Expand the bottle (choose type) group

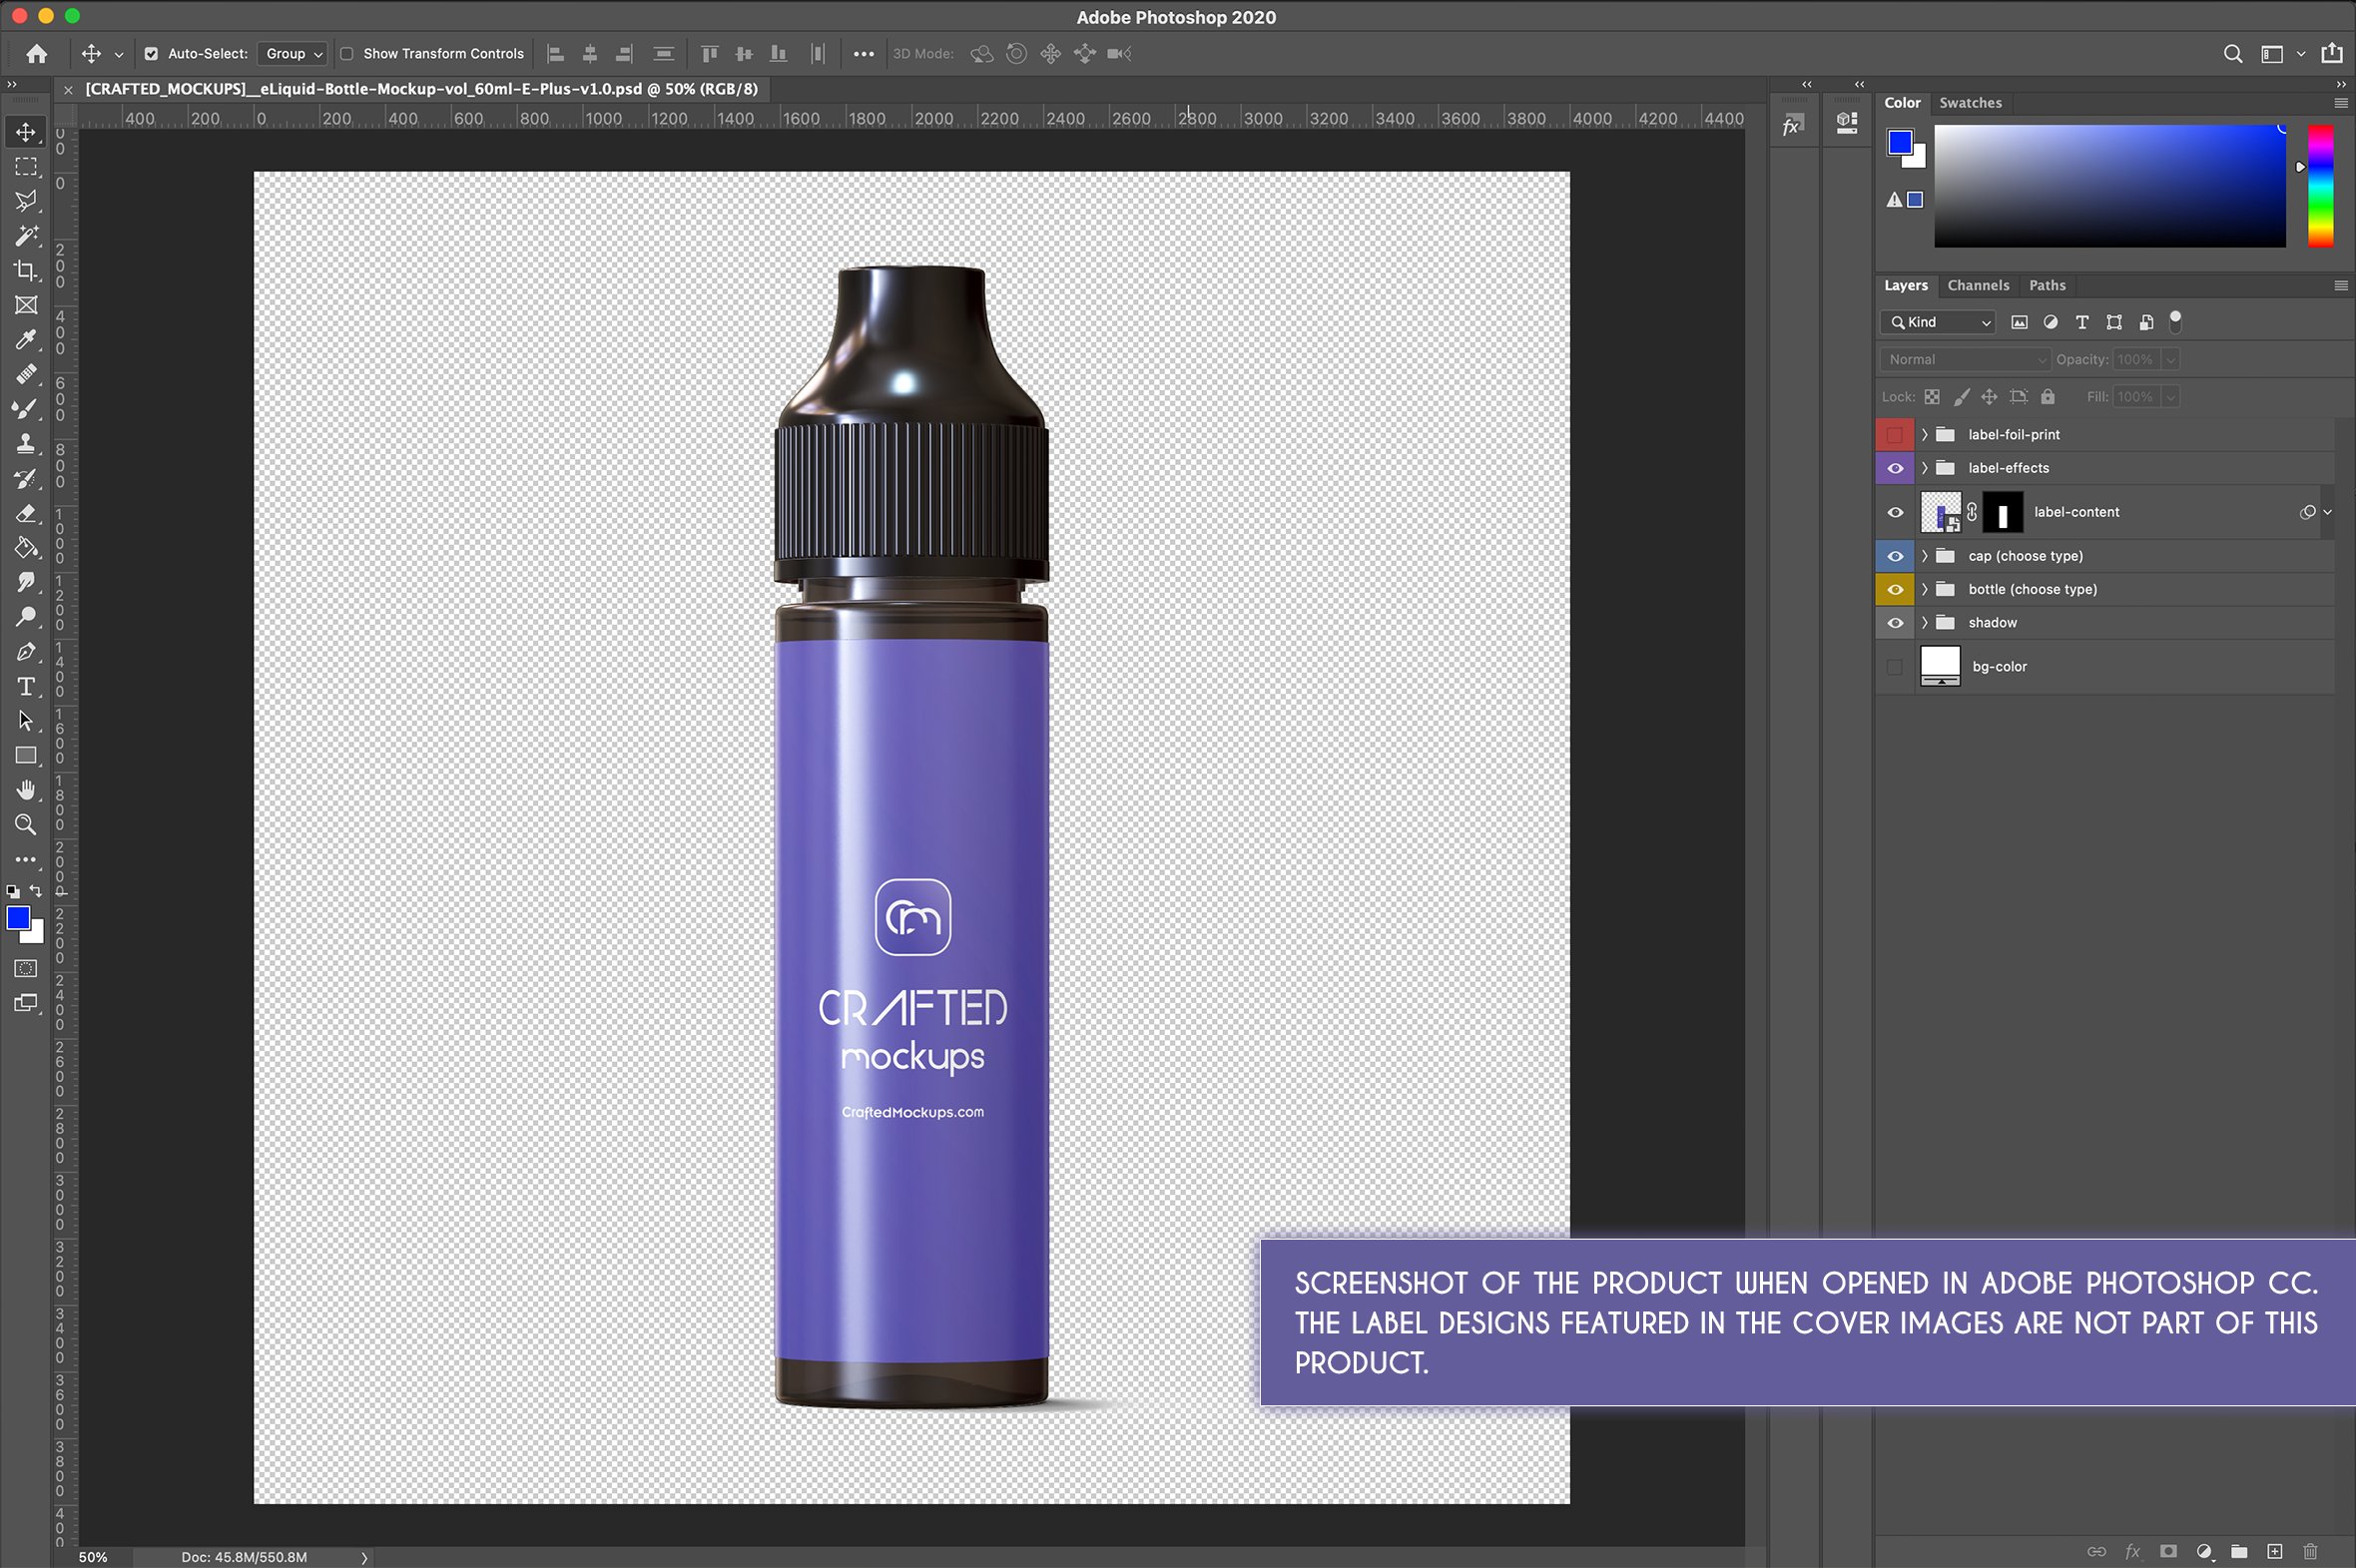click(1924, 589)
